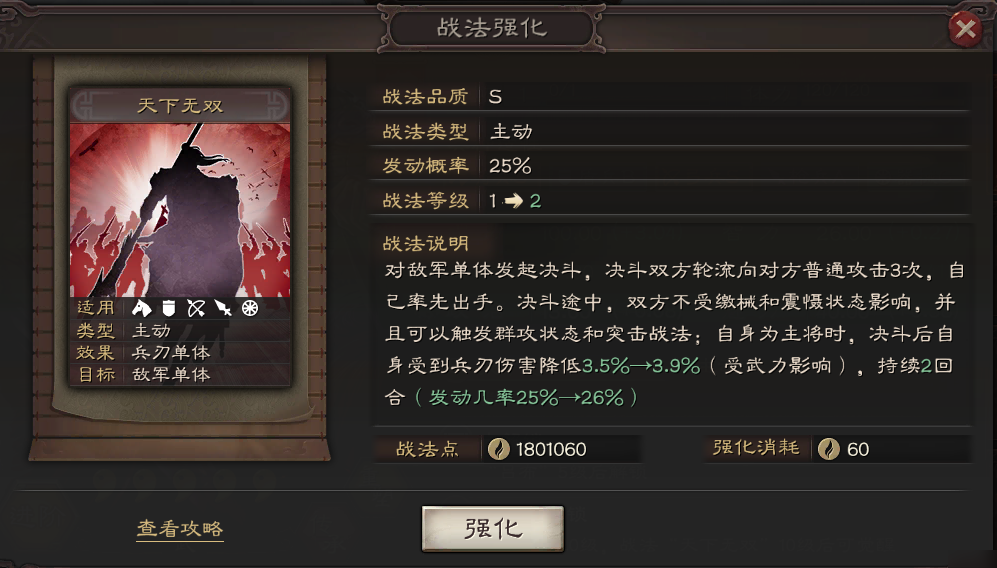Viewport: 997px width, 568px height.
Task: Click the 天下无双 card title banner
Action: pos(180,105)
